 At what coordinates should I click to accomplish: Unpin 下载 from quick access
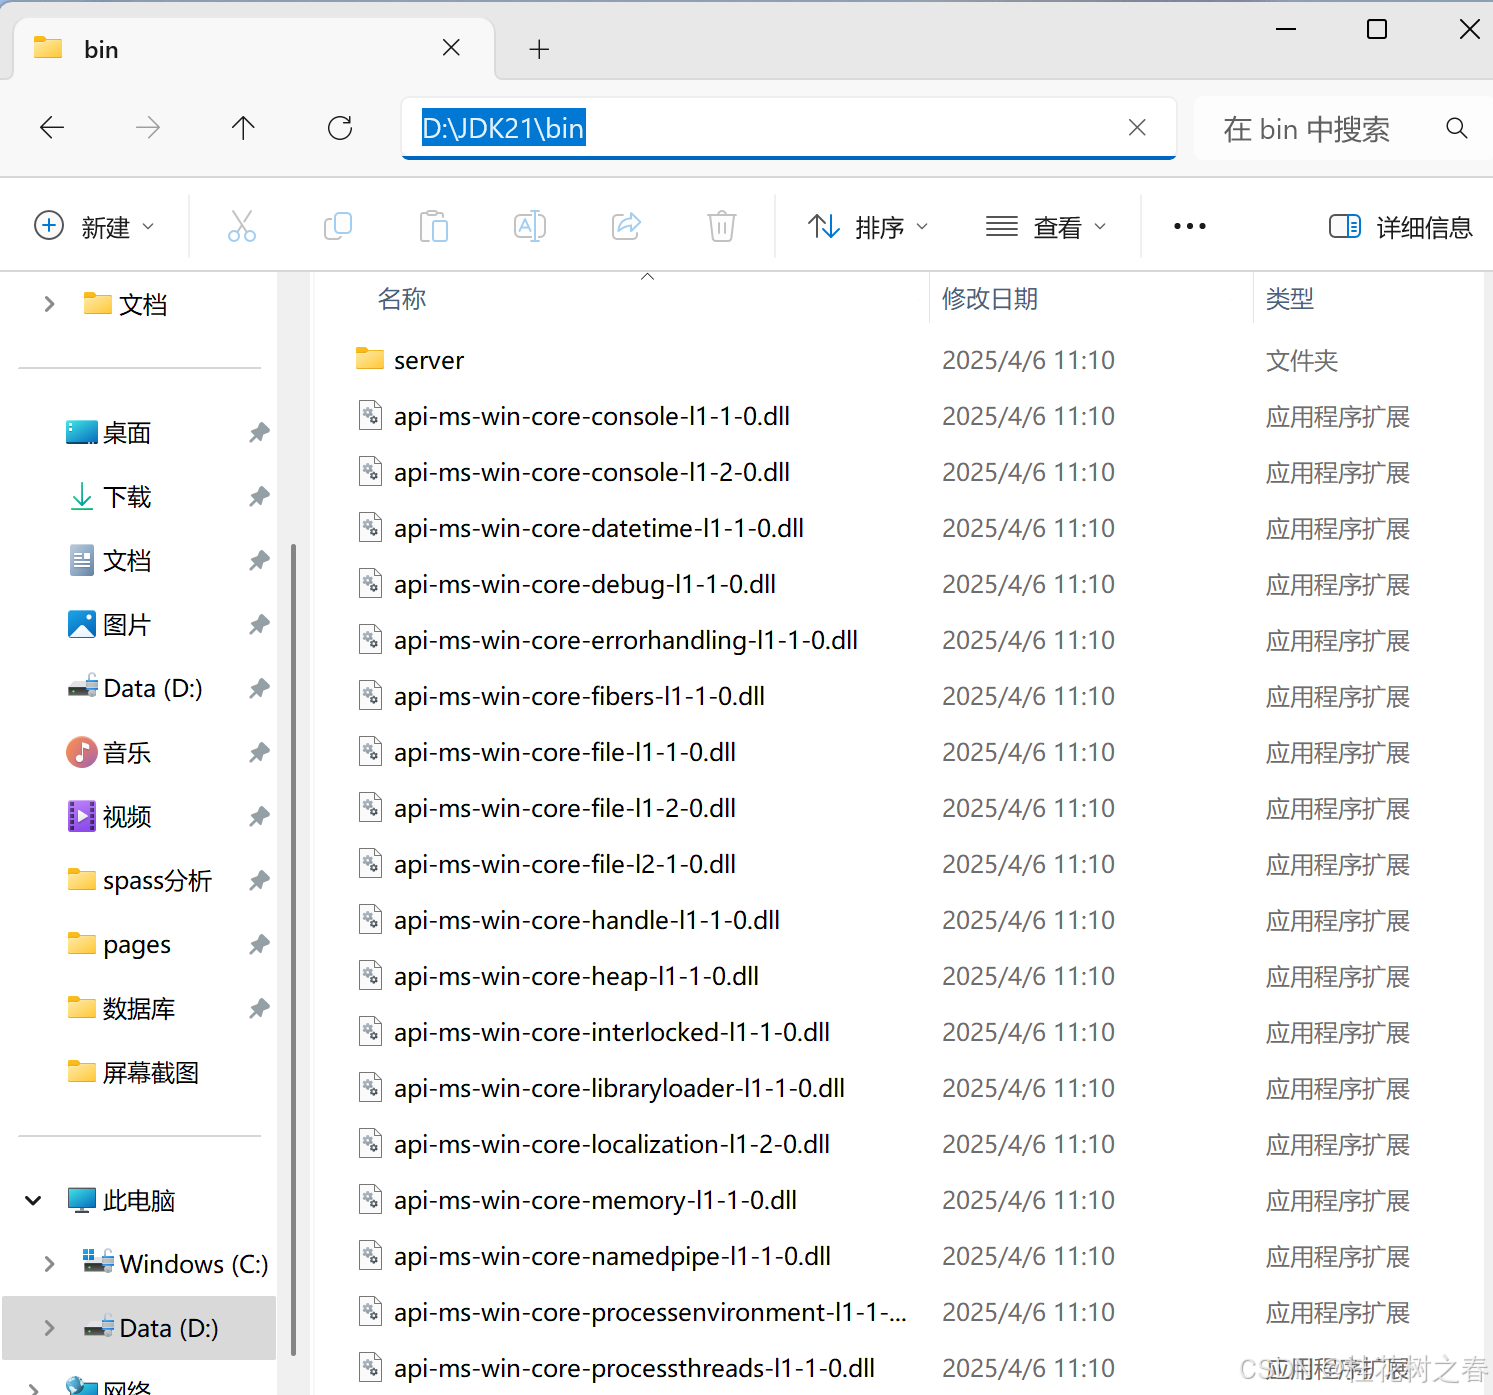pos(259,496)
